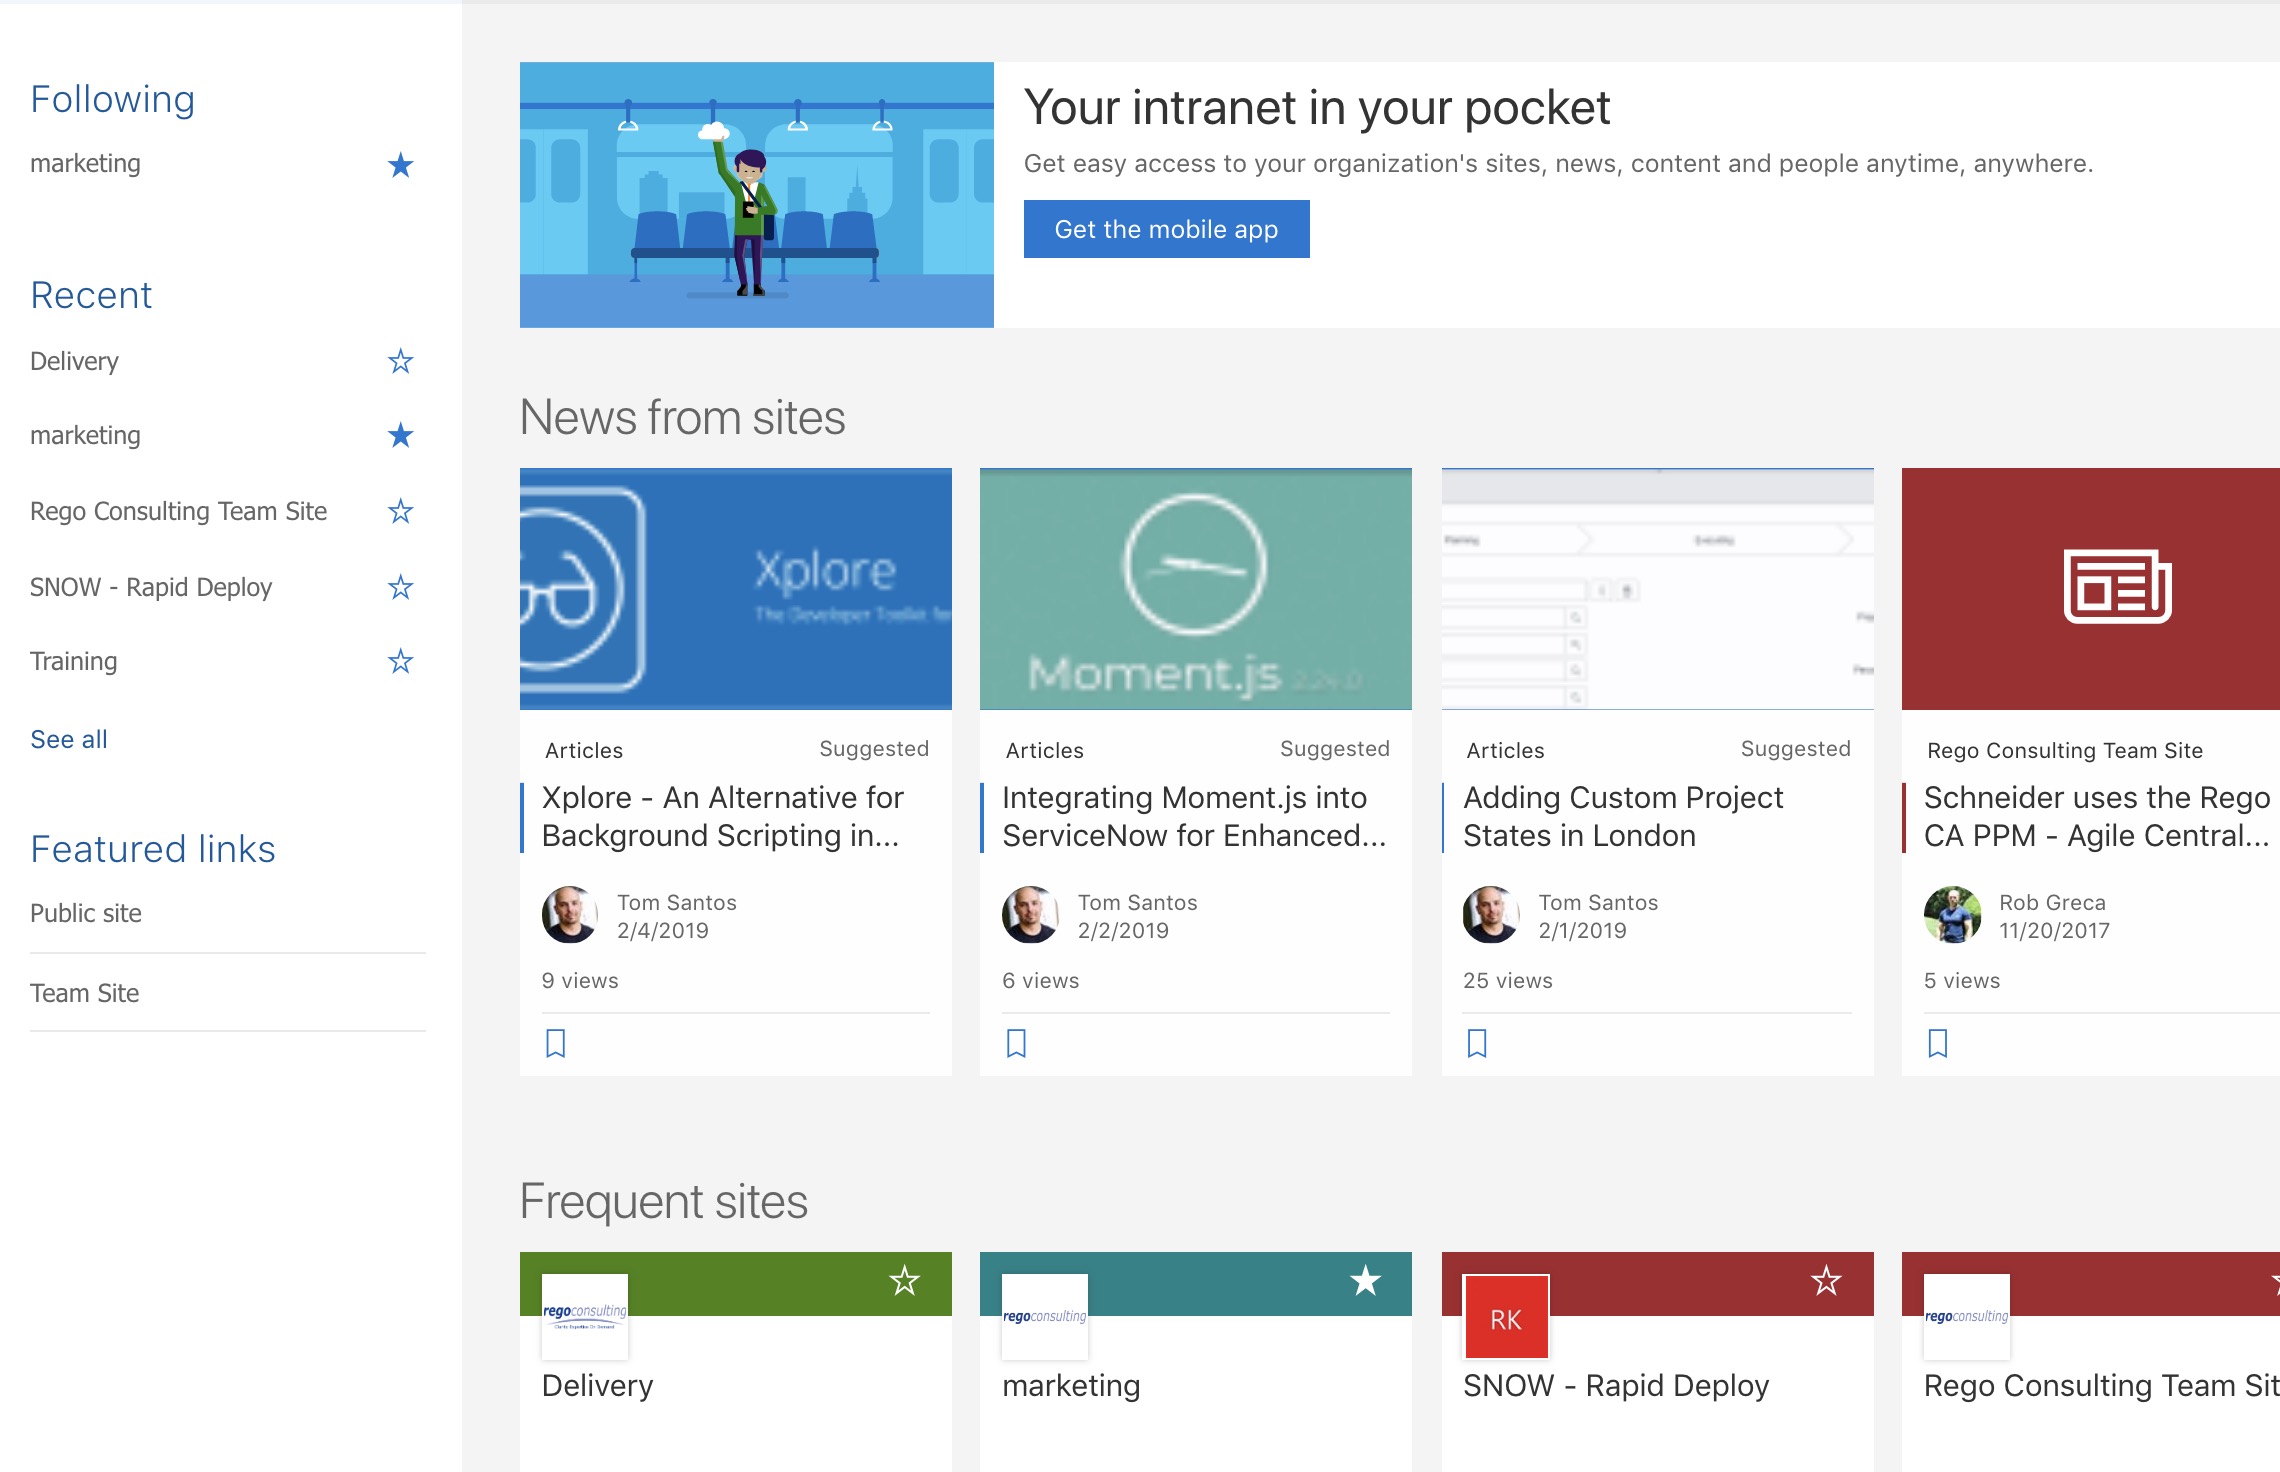Click Articles label on Xplore card
This screenshot has width=2280, height=1472.
click(584, 750)
